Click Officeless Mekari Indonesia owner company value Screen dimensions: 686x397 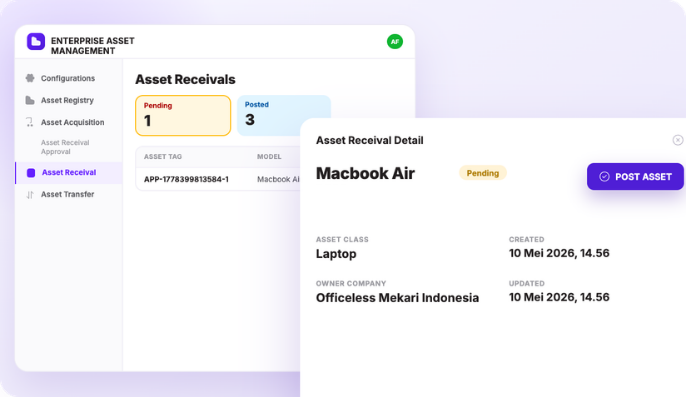pyautogui.click(x=397, y=298)
